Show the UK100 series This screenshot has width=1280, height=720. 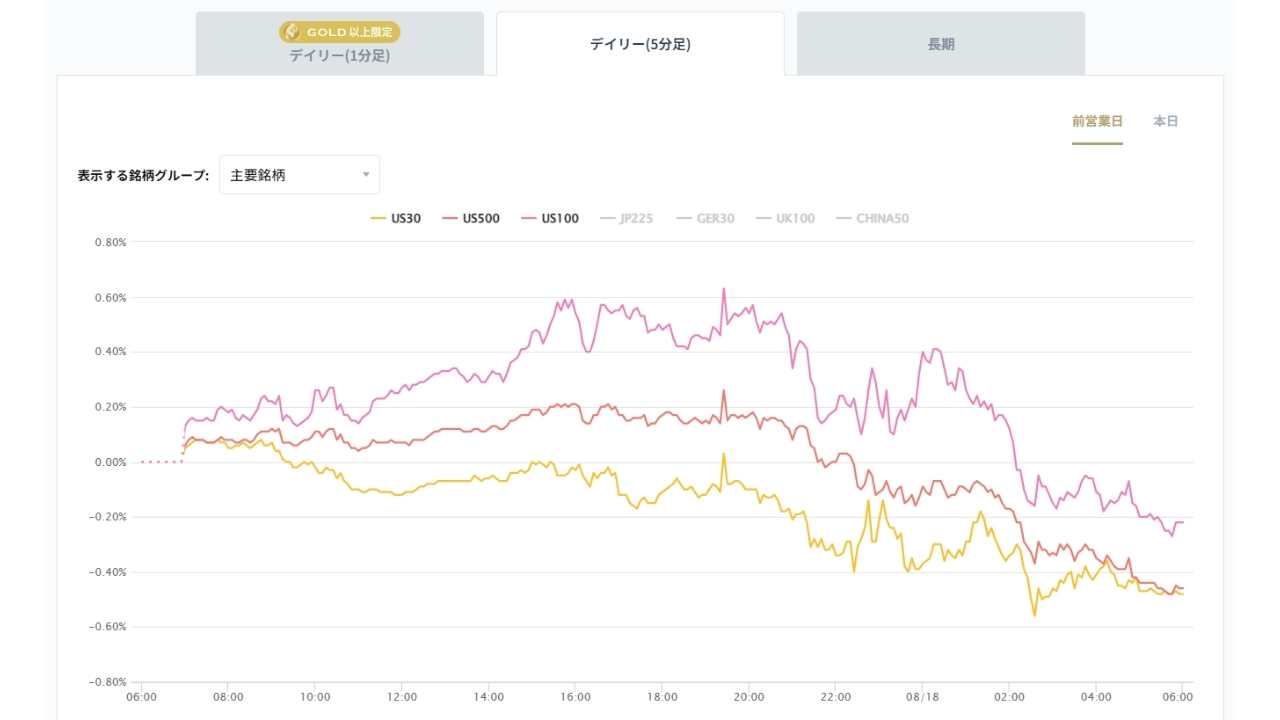pos(785,218)
